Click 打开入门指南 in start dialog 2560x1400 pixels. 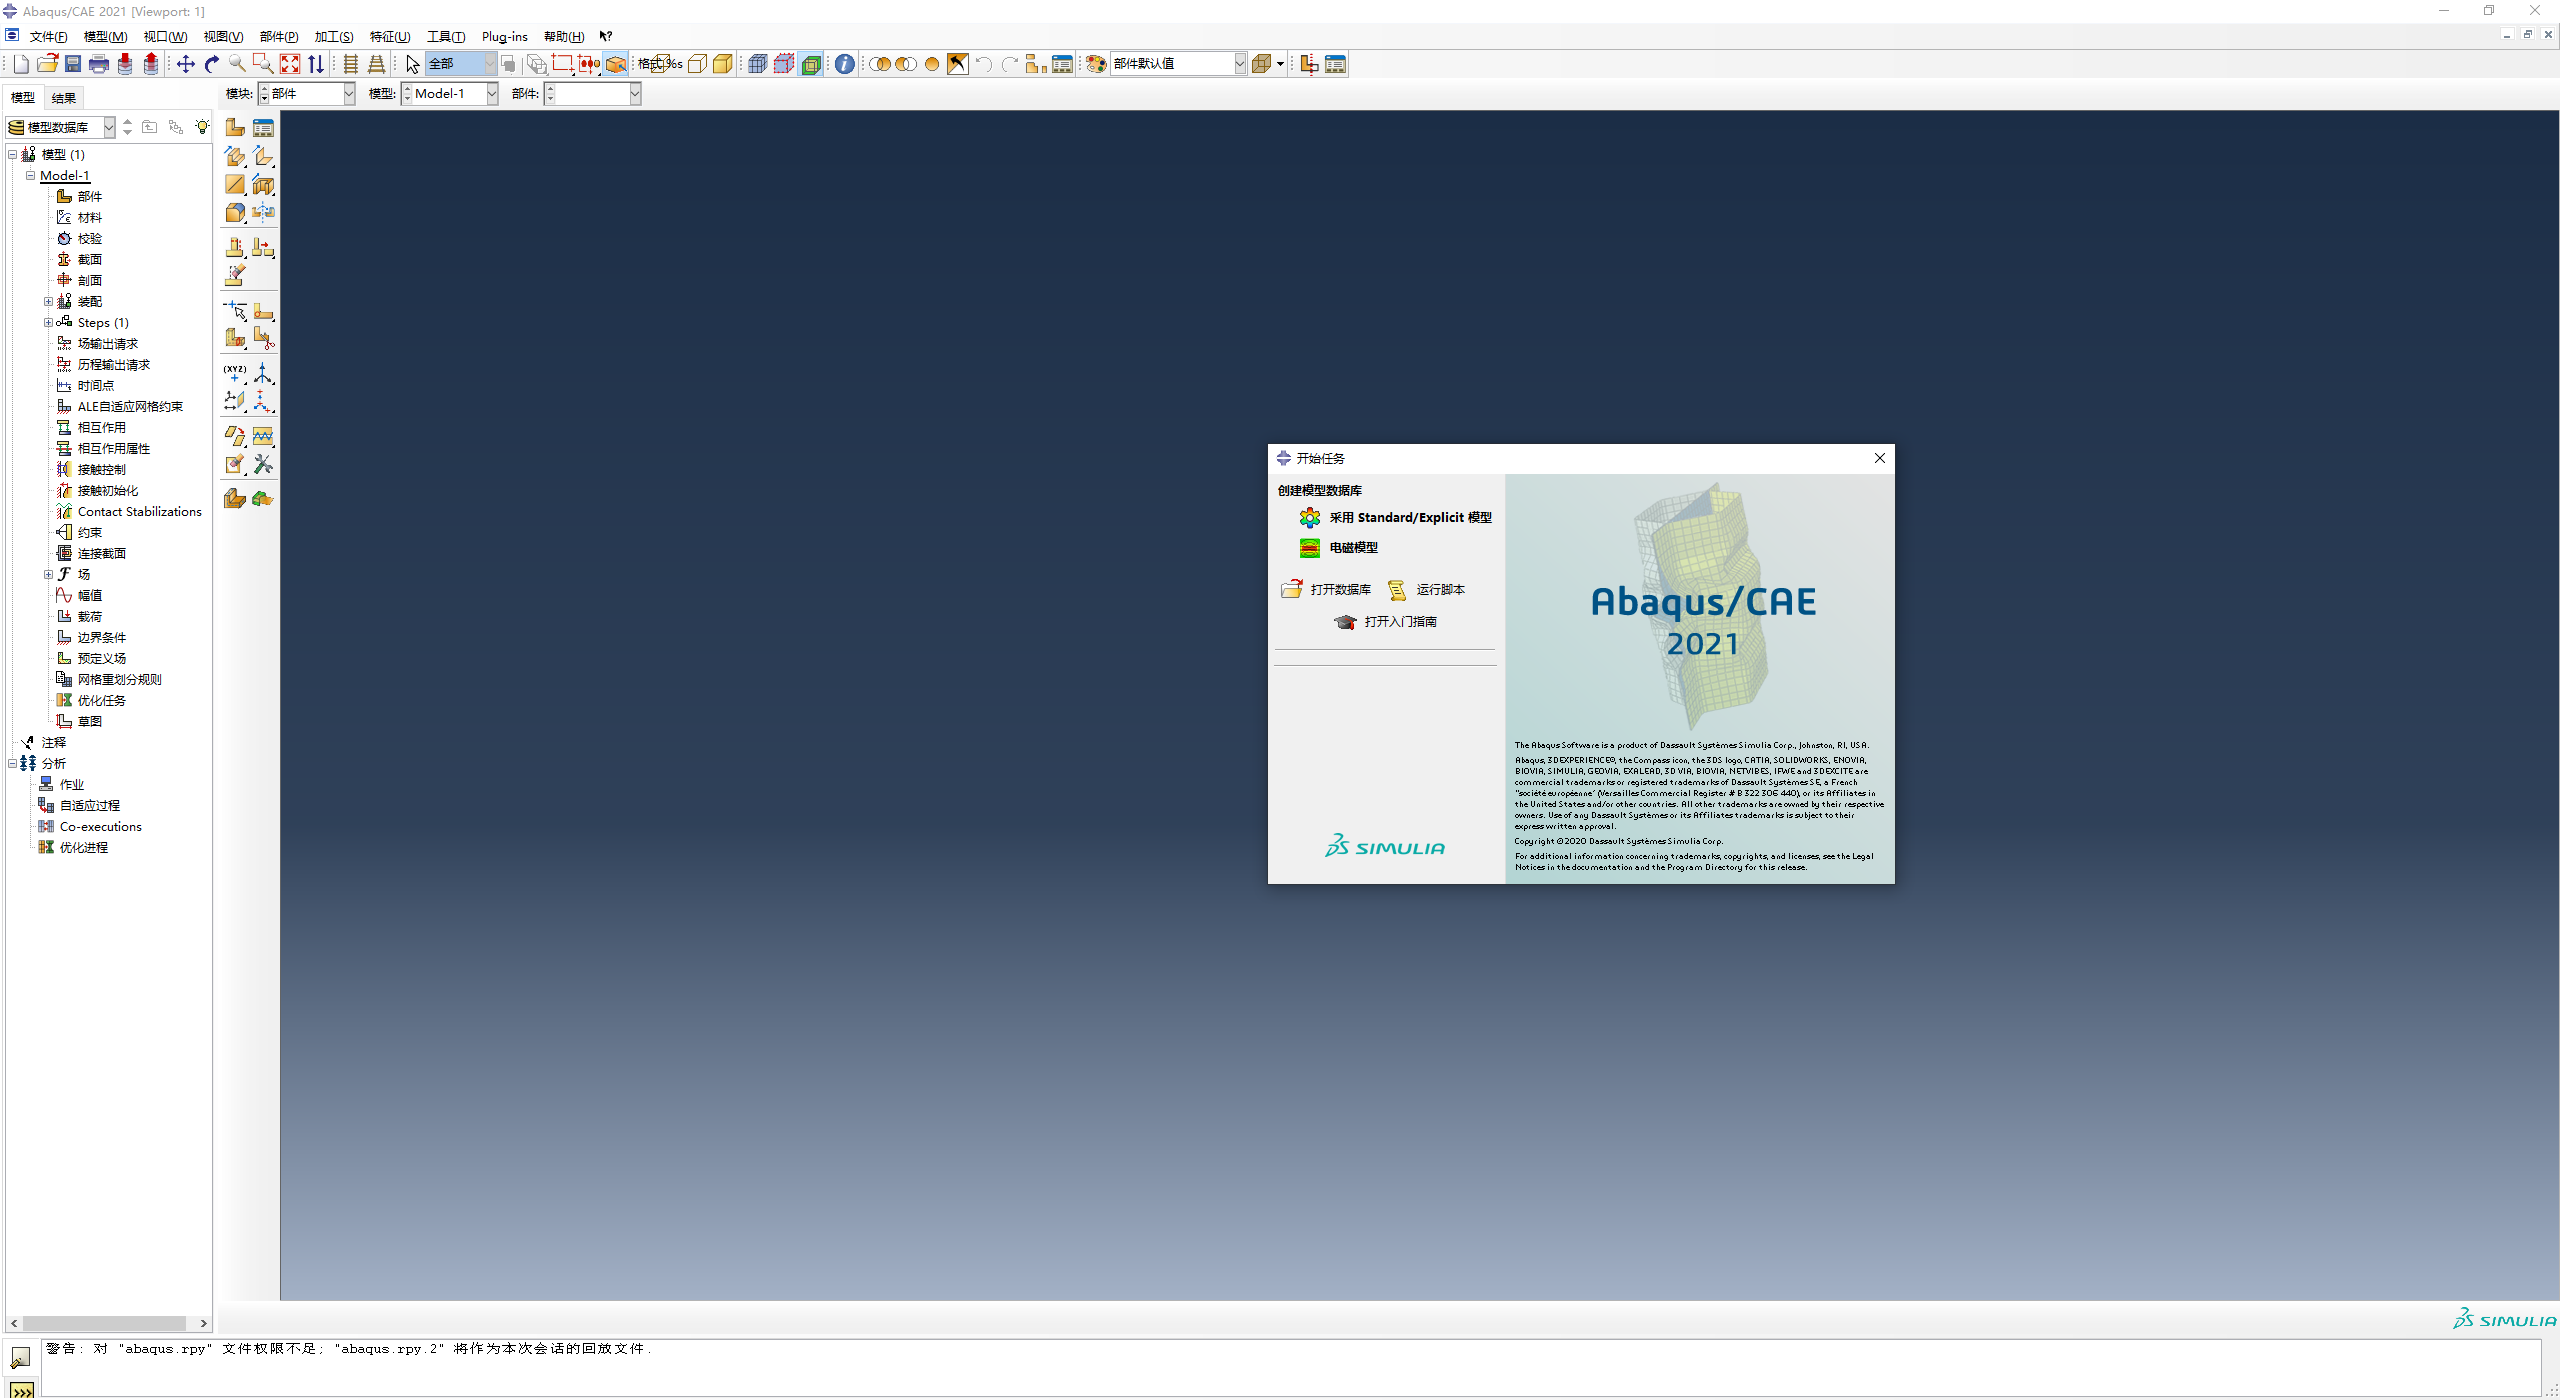pos(1400,621)
